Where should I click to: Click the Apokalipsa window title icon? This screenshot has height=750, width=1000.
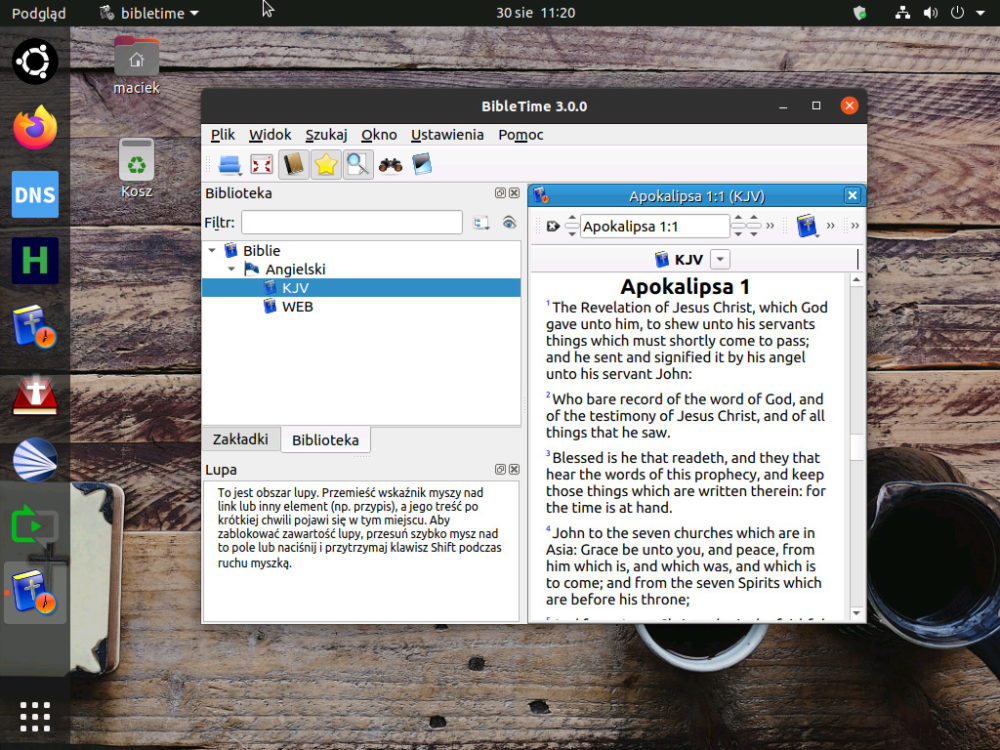541,195
